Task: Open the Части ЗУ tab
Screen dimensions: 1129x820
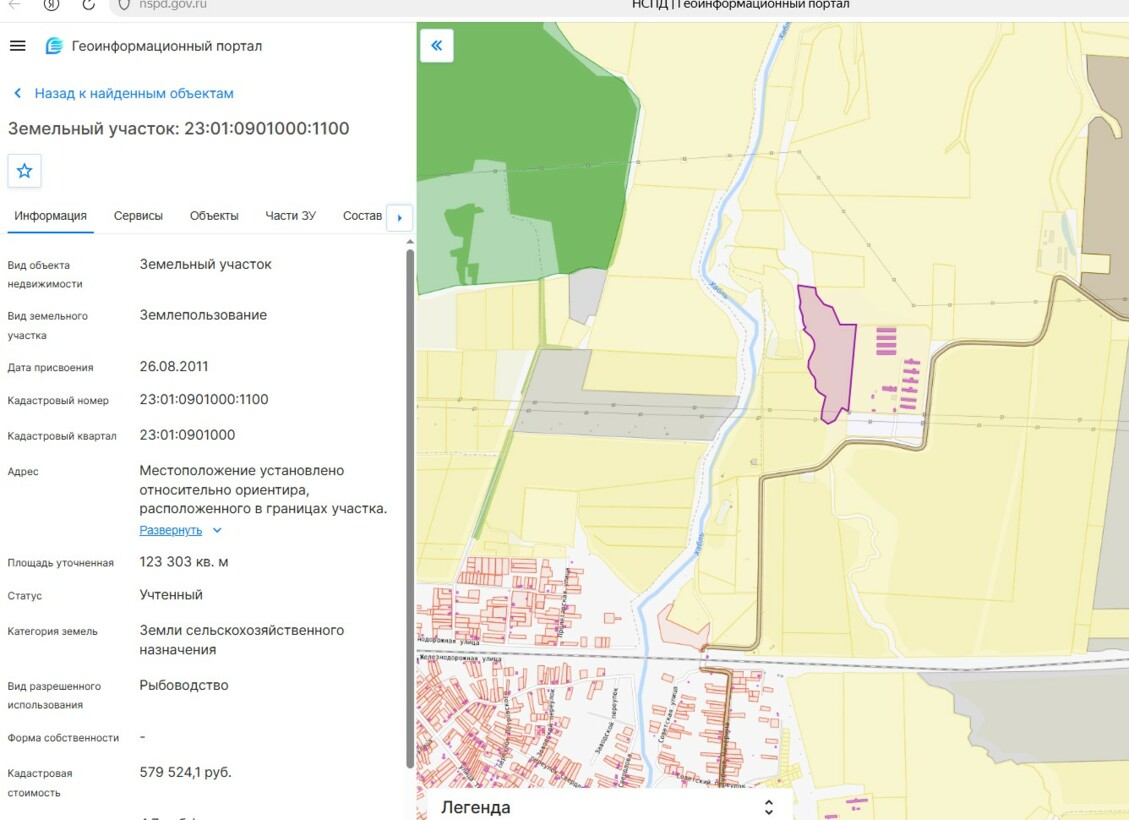Action: pos(290,216)
